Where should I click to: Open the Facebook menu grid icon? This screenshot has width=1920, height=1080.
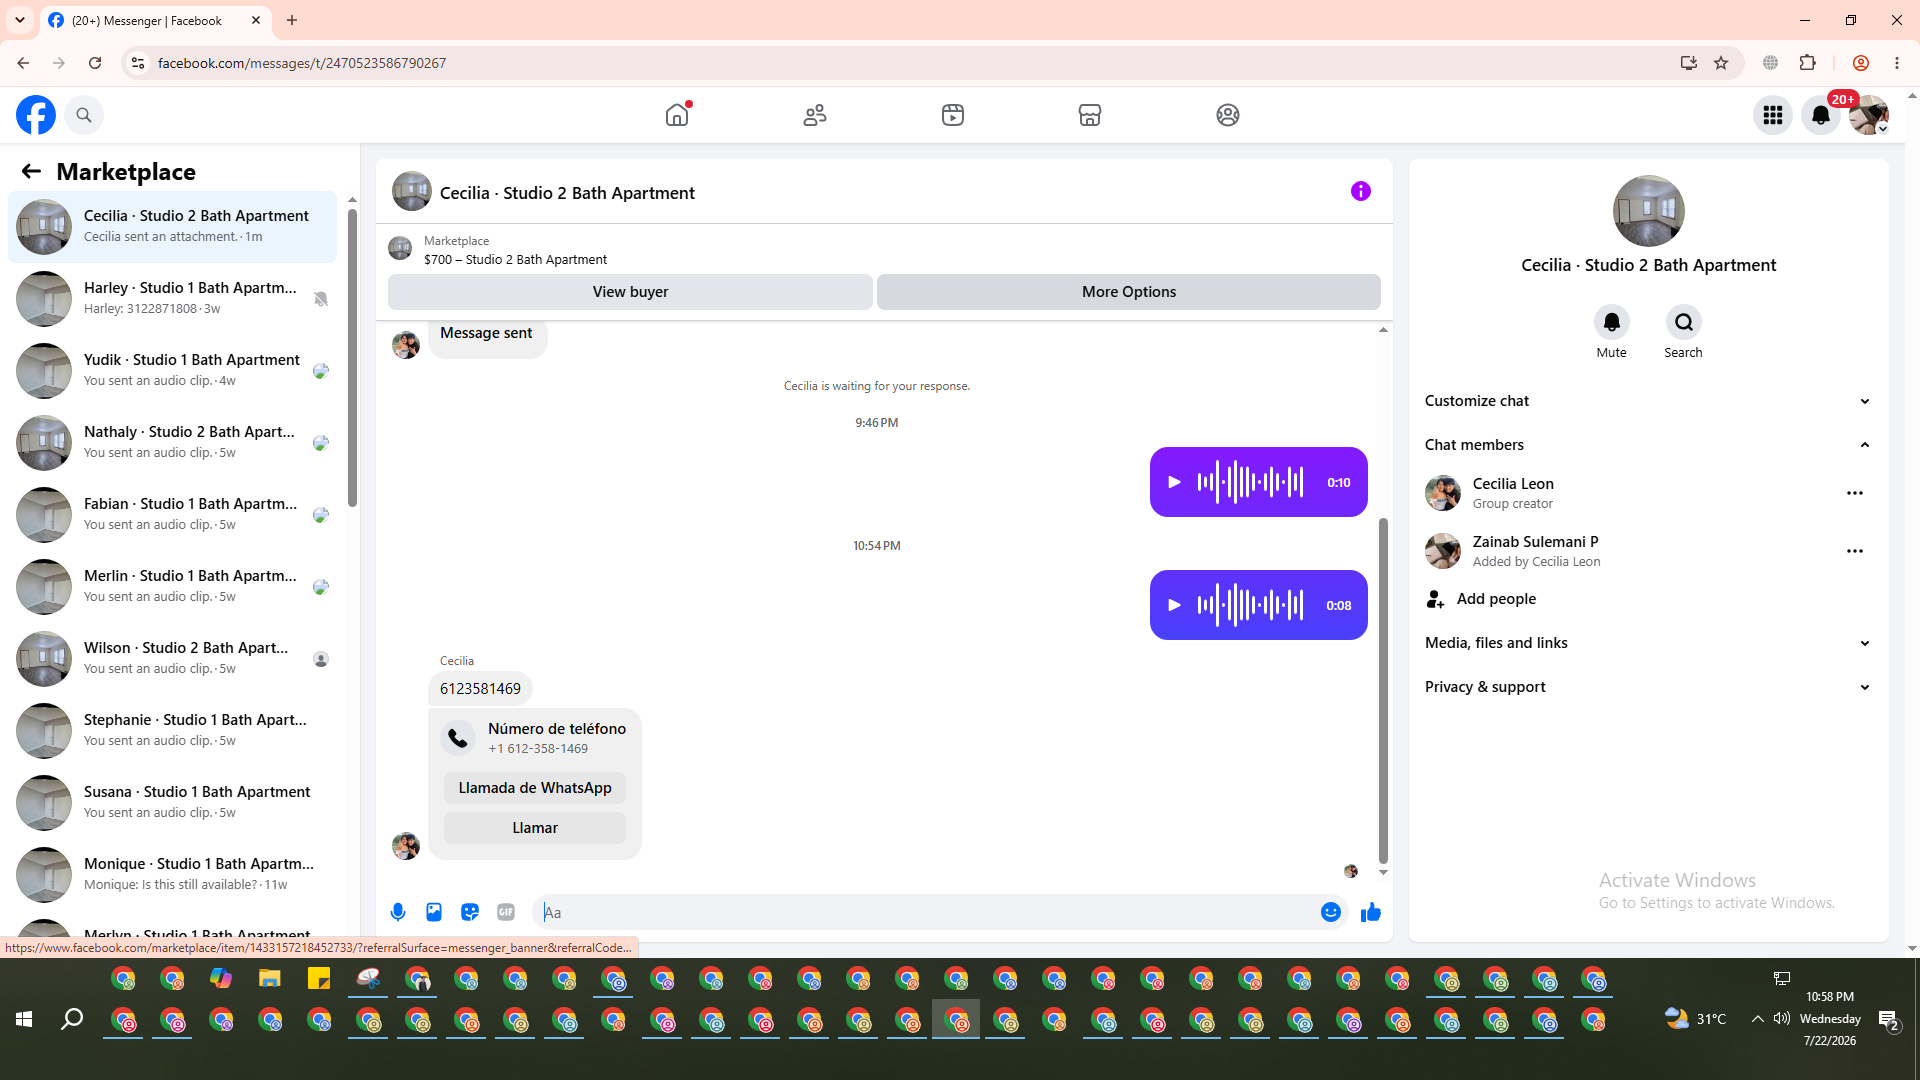(1773, 115)
